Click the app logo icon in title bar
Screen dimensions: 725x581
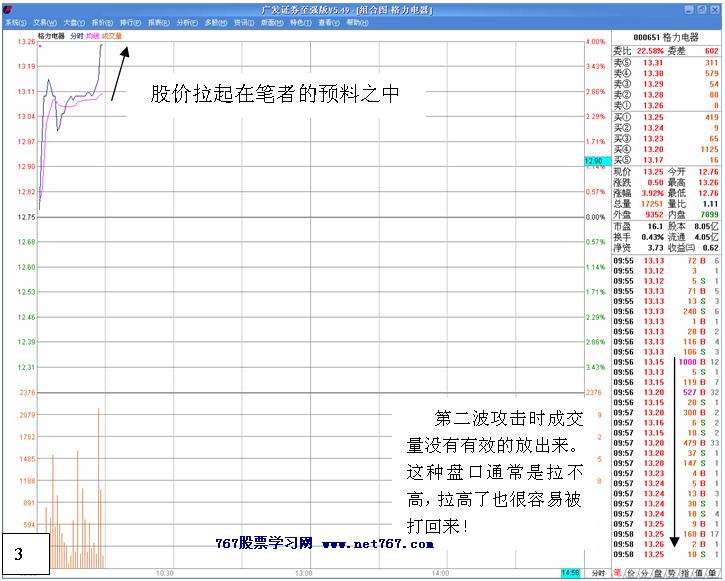[8, 9]
